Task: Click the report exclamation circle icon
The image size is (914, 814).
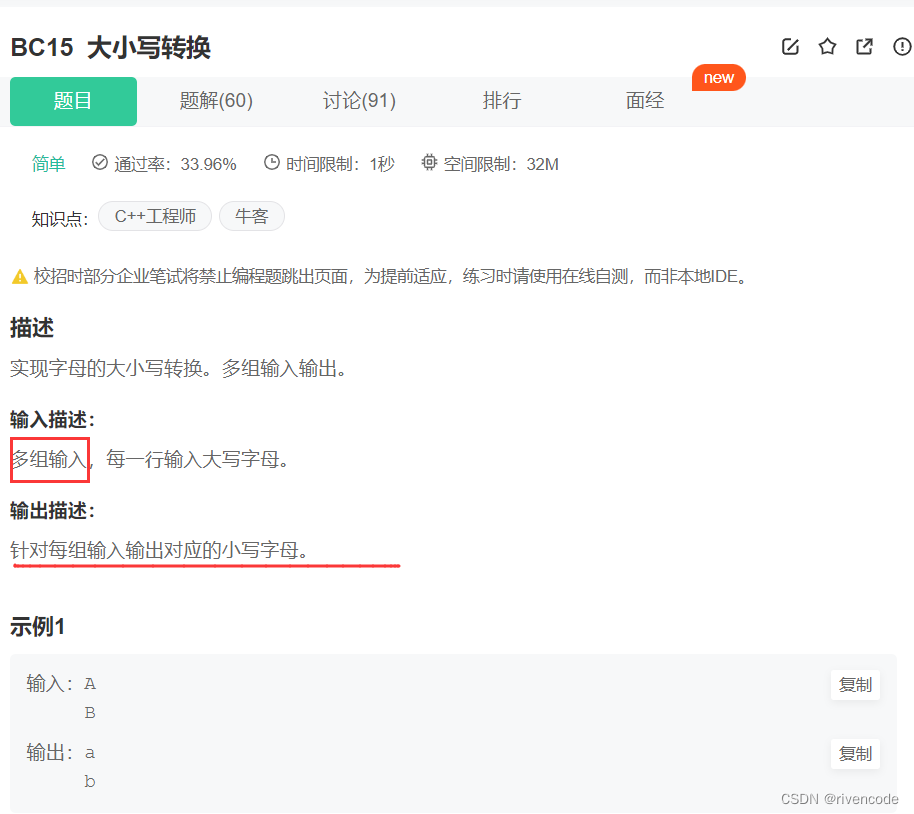Action: point(902,47)
